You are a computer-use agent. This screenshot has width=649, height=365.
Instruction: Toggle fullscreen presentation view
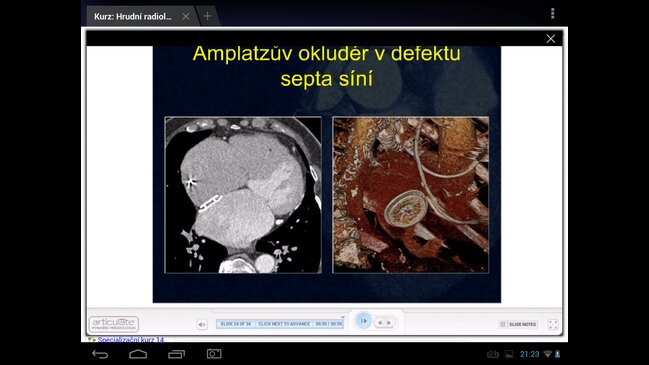pos(553,324)
